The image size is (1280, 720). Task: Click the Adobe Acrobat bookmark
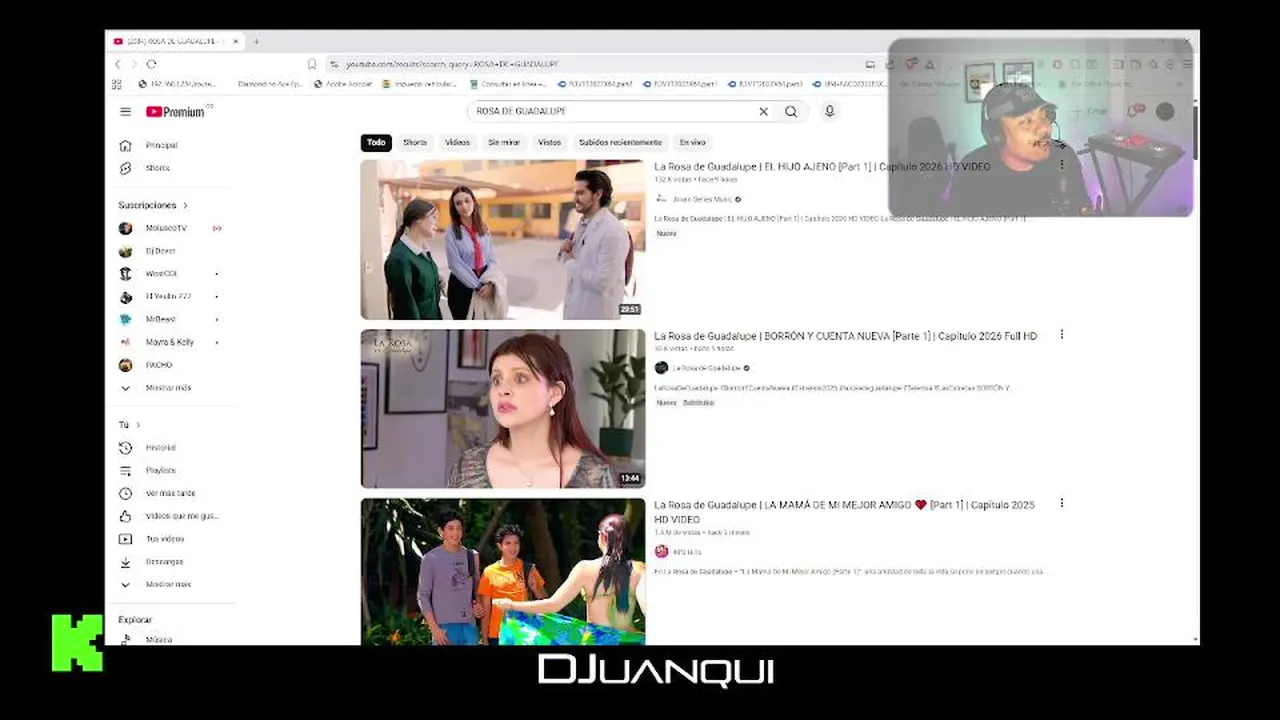[x=343, y=84]
